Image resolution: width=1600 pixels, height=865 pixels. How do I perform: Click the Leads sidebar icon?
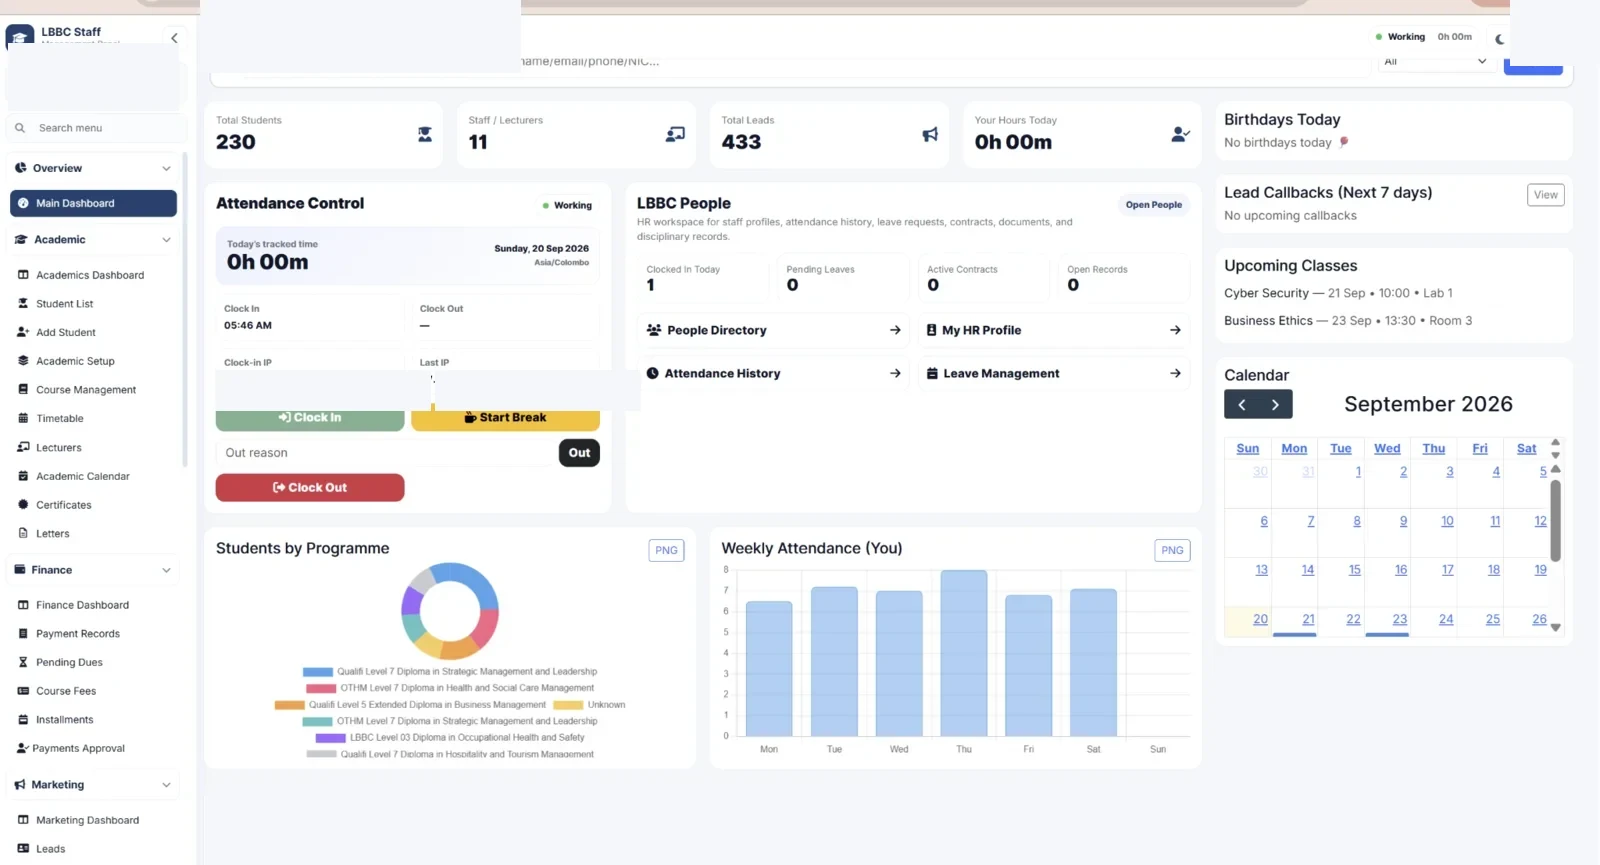(23, 849)
